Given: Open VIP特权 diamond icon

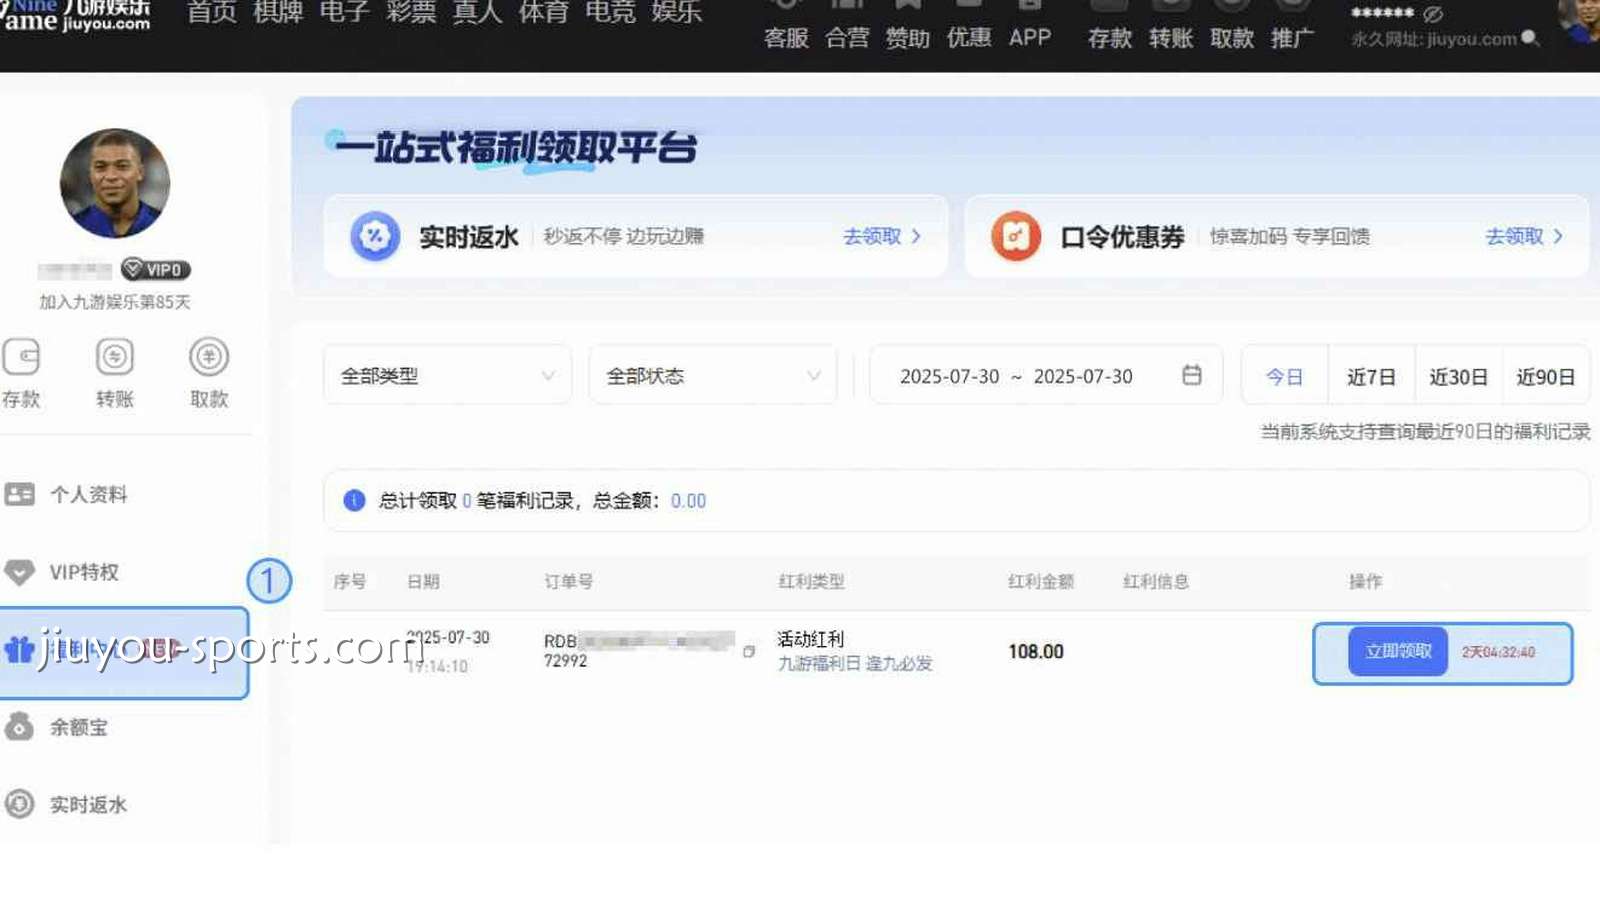Looking at the screenshot, I should [20, 572].
